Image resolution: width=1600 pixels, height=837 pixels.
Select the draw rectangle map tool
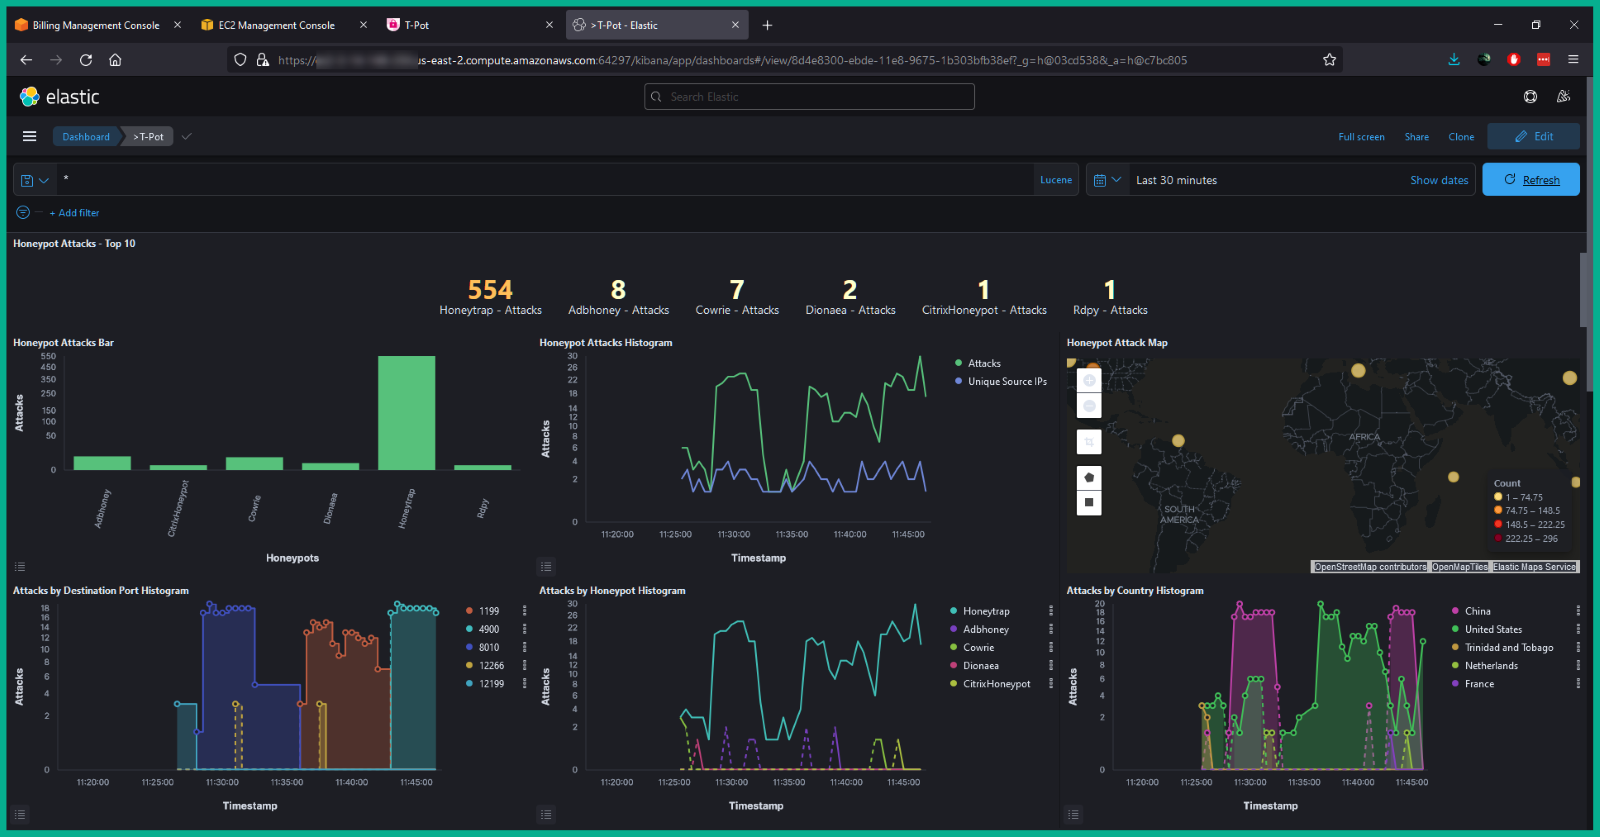pos(1089,503)
